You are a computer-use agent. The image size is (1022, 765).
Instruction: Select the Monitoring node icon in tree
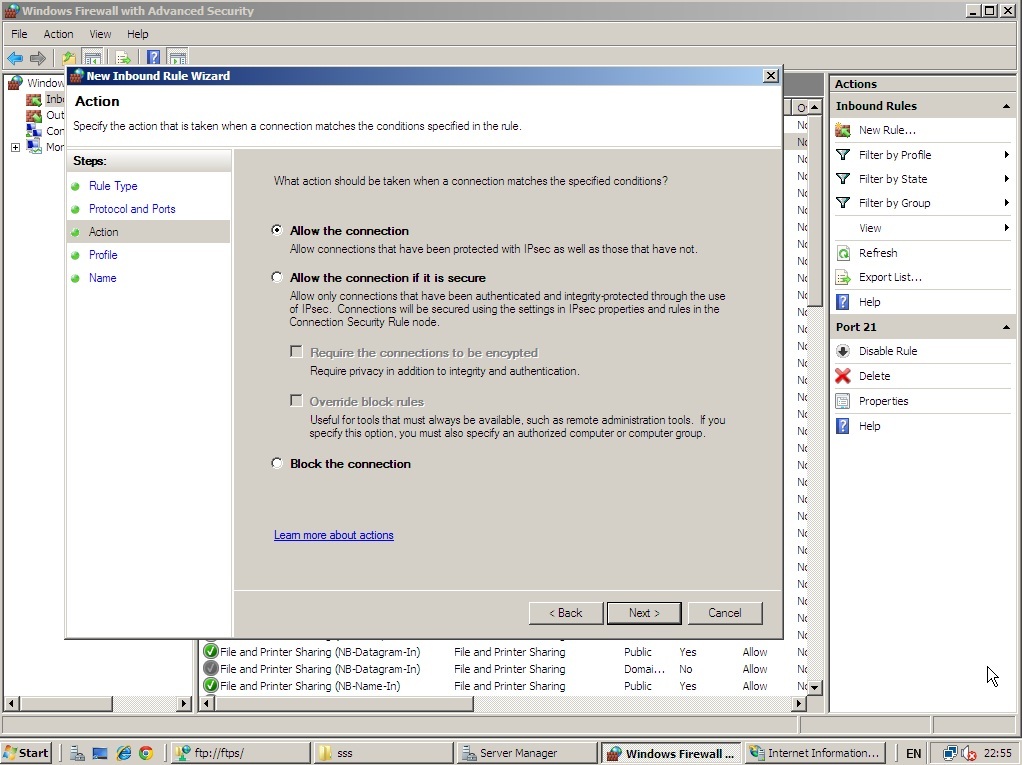click(33, 147)
